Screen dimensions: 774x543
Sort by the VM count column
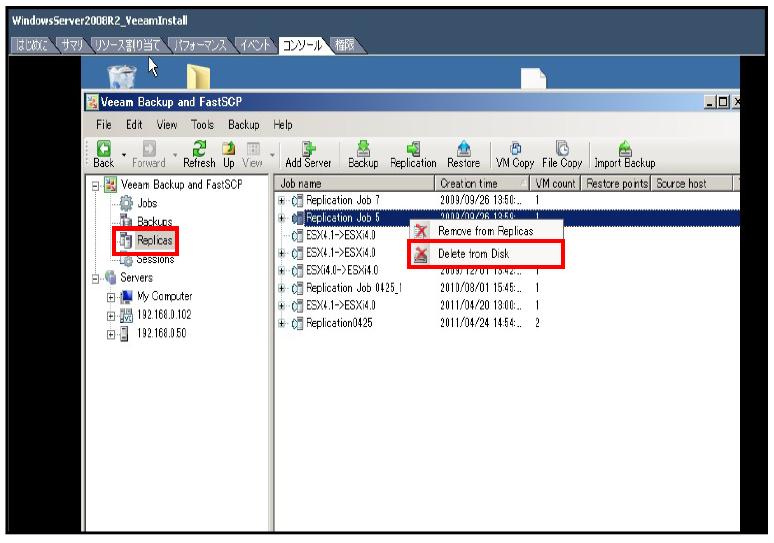[x=555, y=184]
